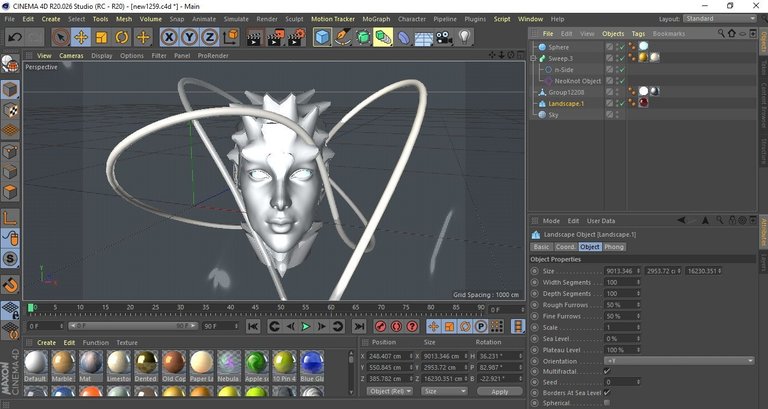Toggle Sweep.3 visibility checkmark
768x409 pixels.
click(622, 58)
